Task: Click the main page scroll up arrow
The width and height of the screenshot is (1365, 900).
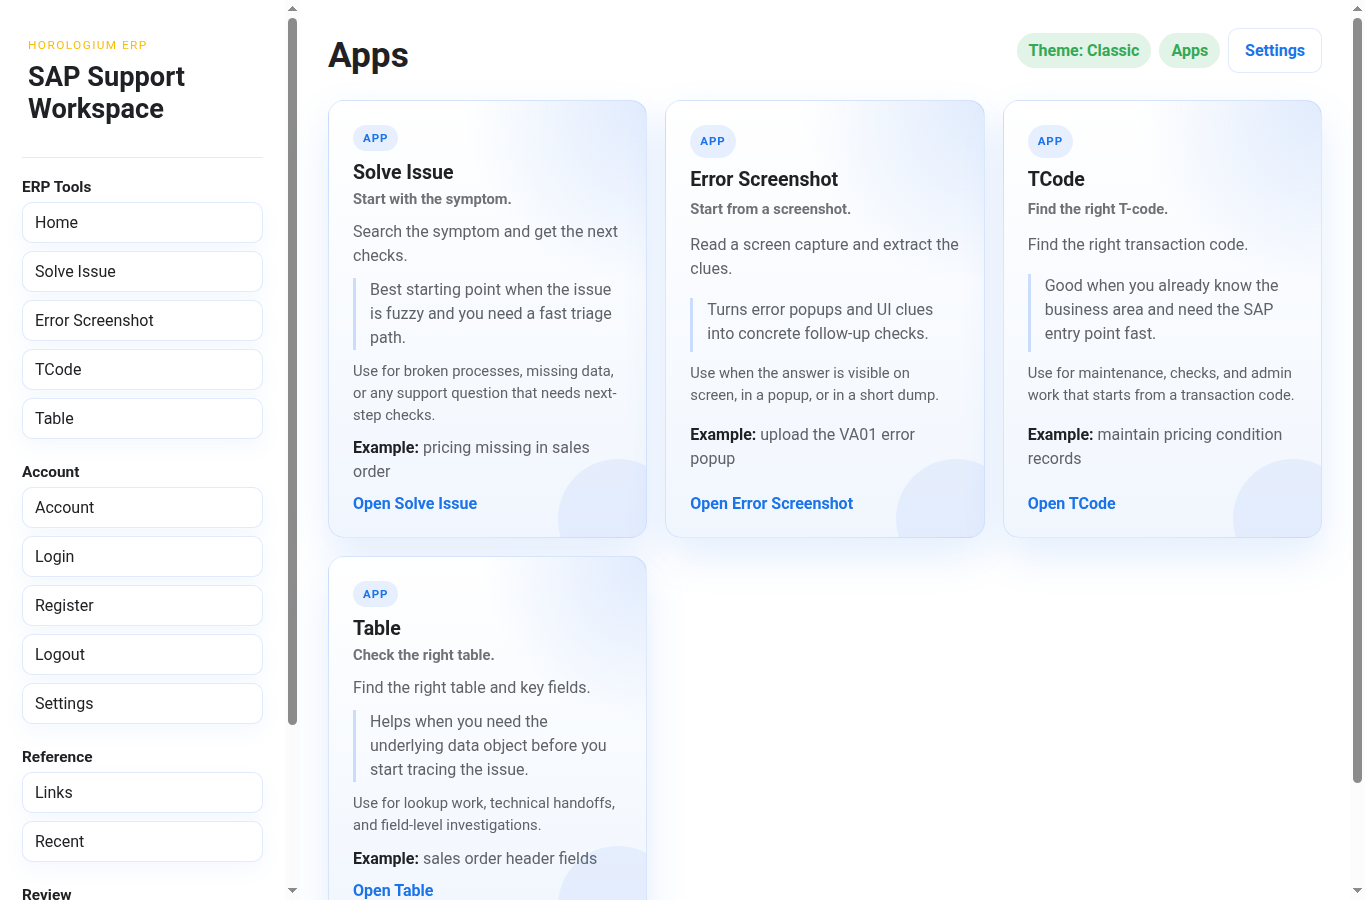Action: 1357,8
